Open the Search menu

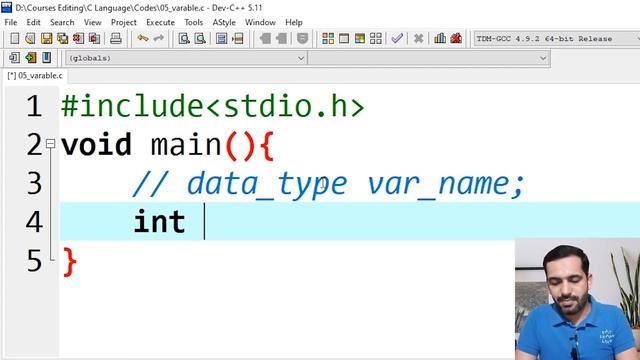tap(62, 22)
